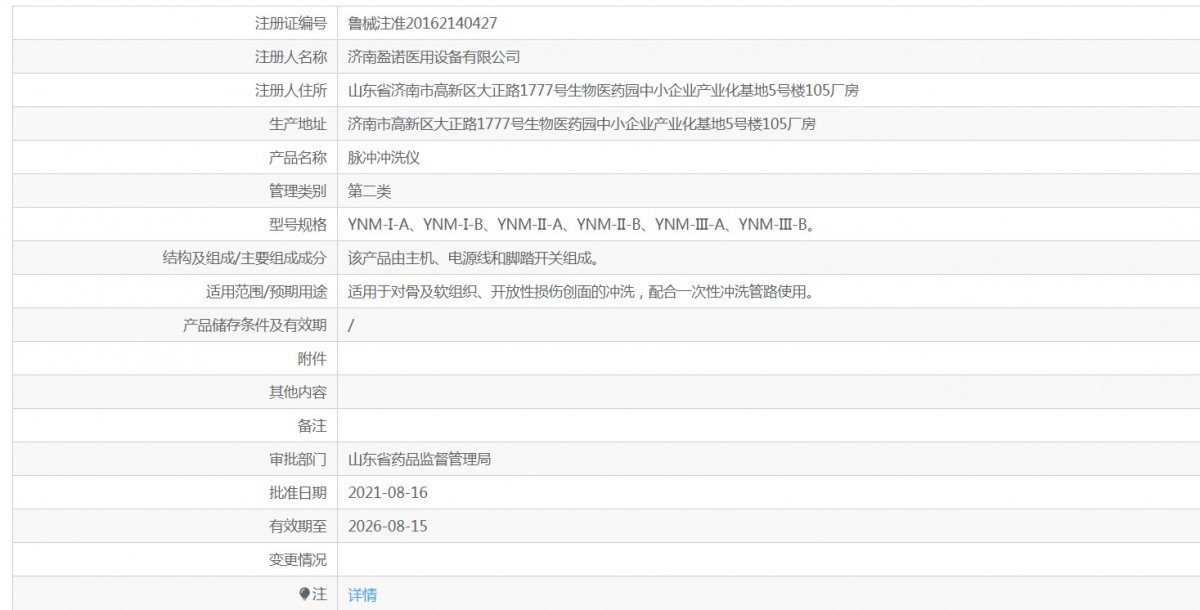1200x610 pixels.
Task: Click the 有效期至 label
Action: click(x=298, y=526)
